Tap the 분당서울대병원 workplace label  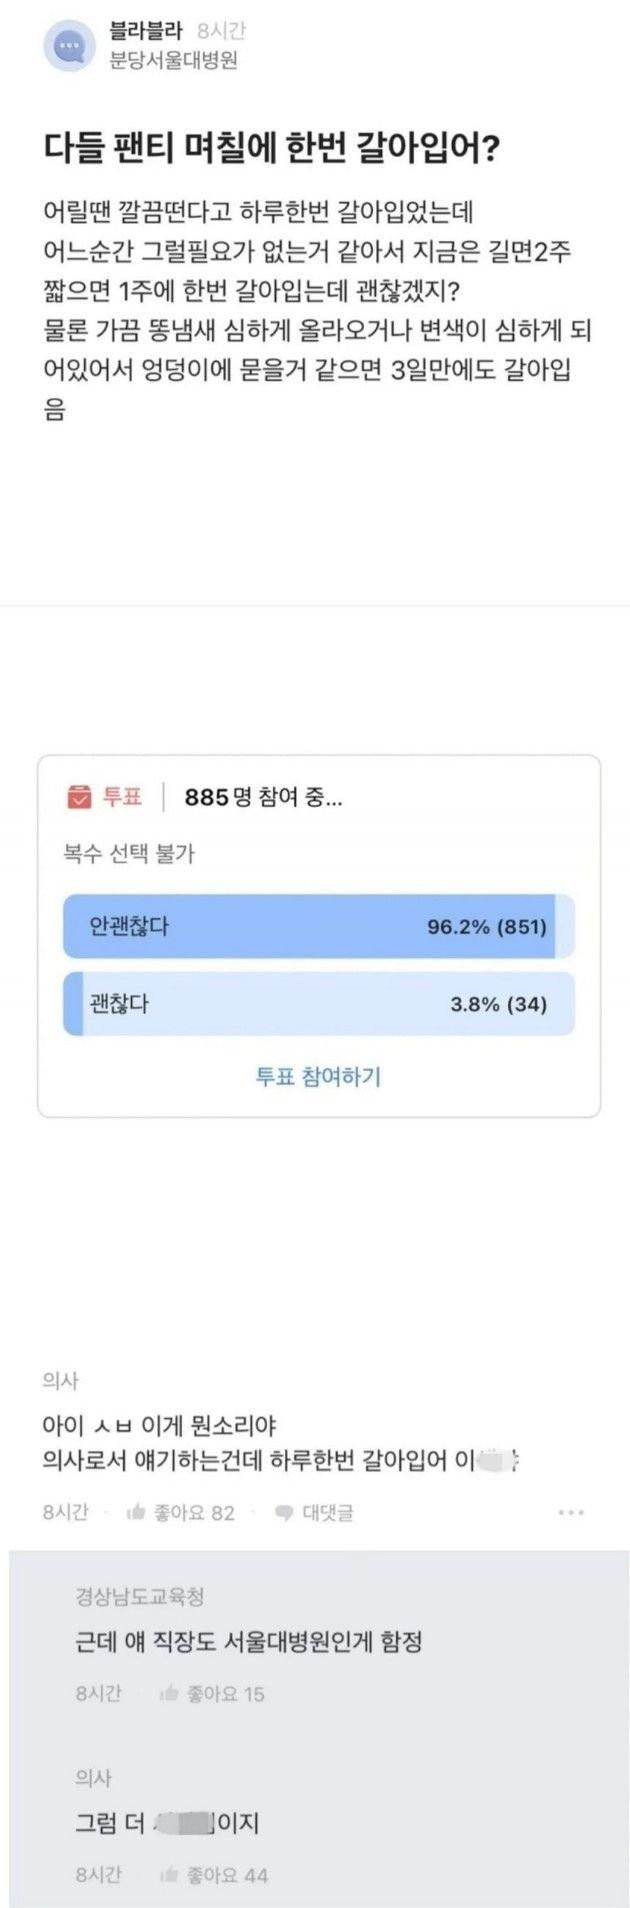click(173, 60)
